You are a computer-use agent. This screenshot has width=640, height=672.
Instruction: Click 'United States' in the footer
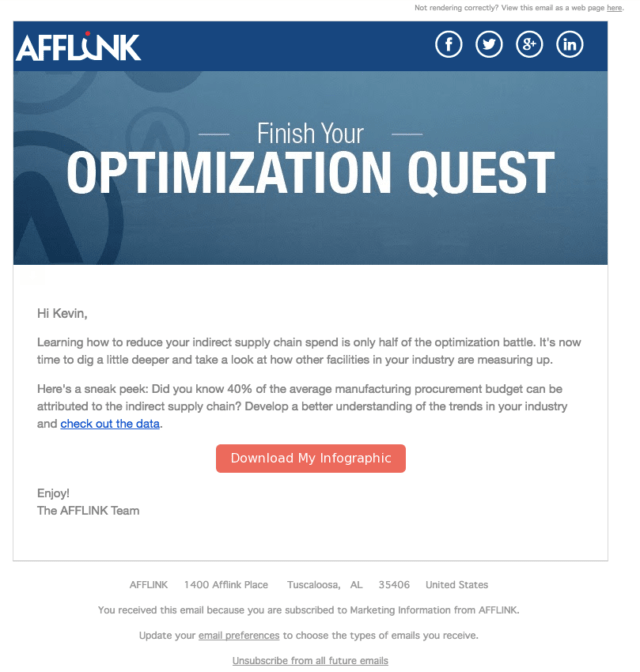pyautogui.click(x=457, y=584)
